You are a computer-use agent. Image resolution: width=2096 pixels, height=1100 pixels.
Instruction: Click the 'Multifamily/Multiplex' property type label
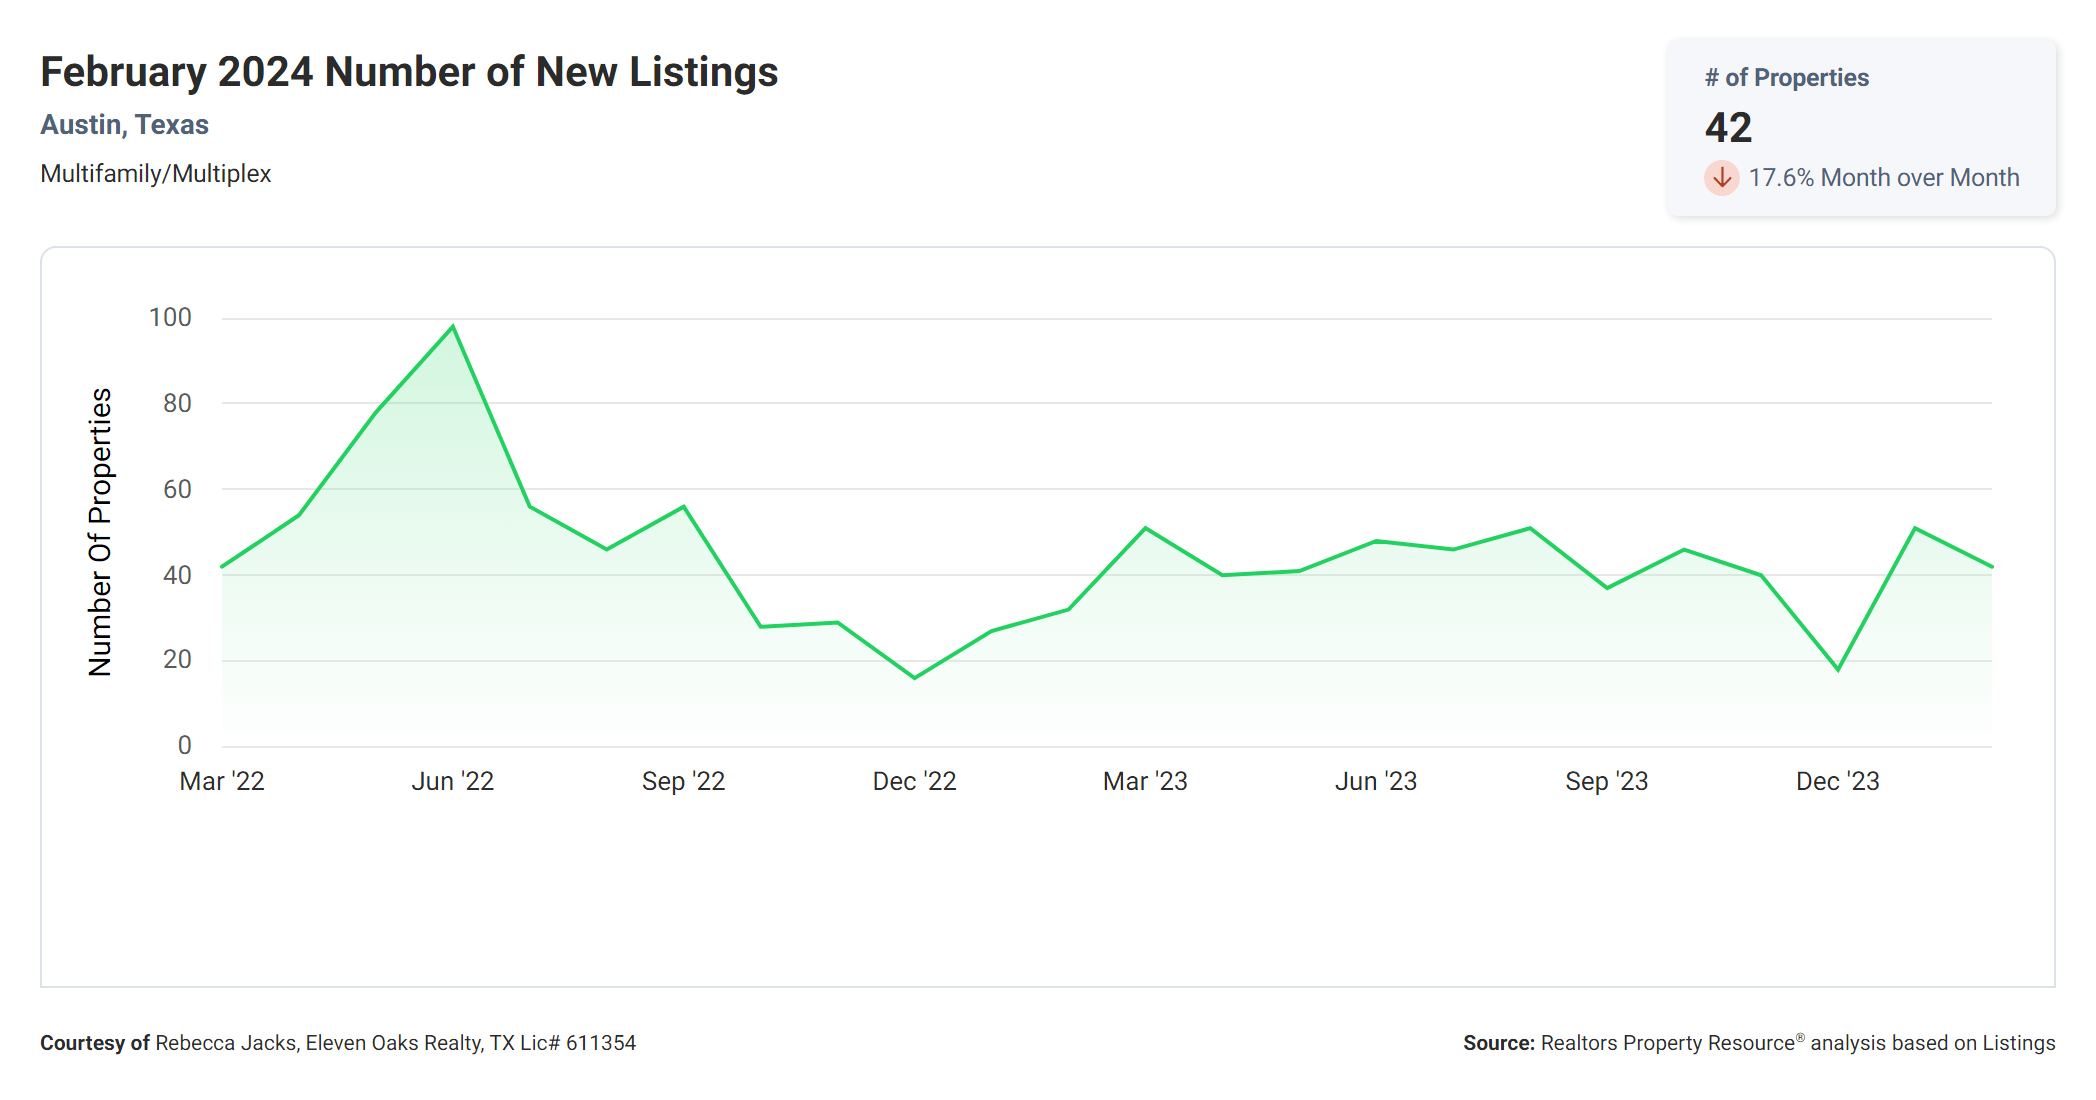155,174
